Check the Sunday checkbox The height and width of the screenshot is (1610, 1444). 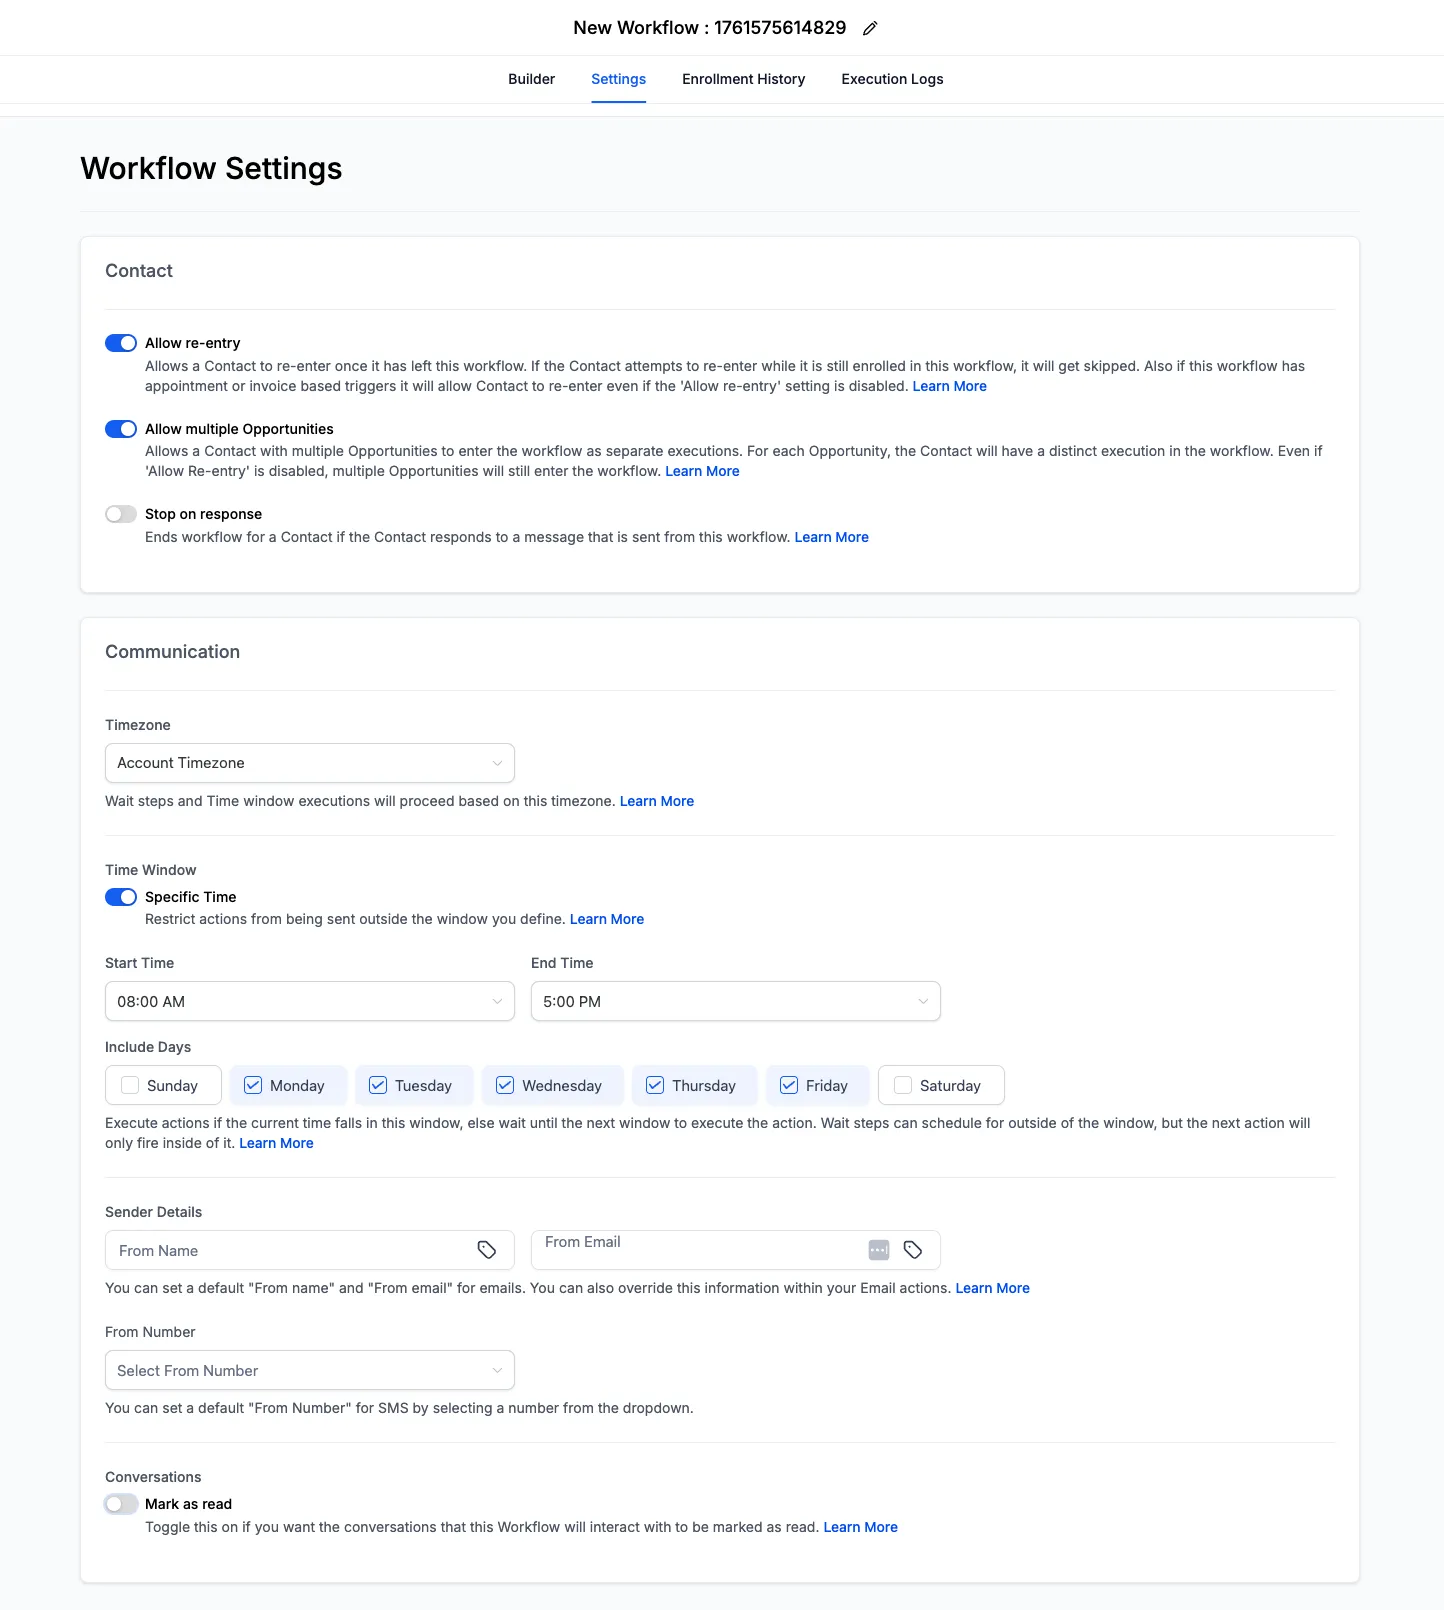click(130, 1085)
